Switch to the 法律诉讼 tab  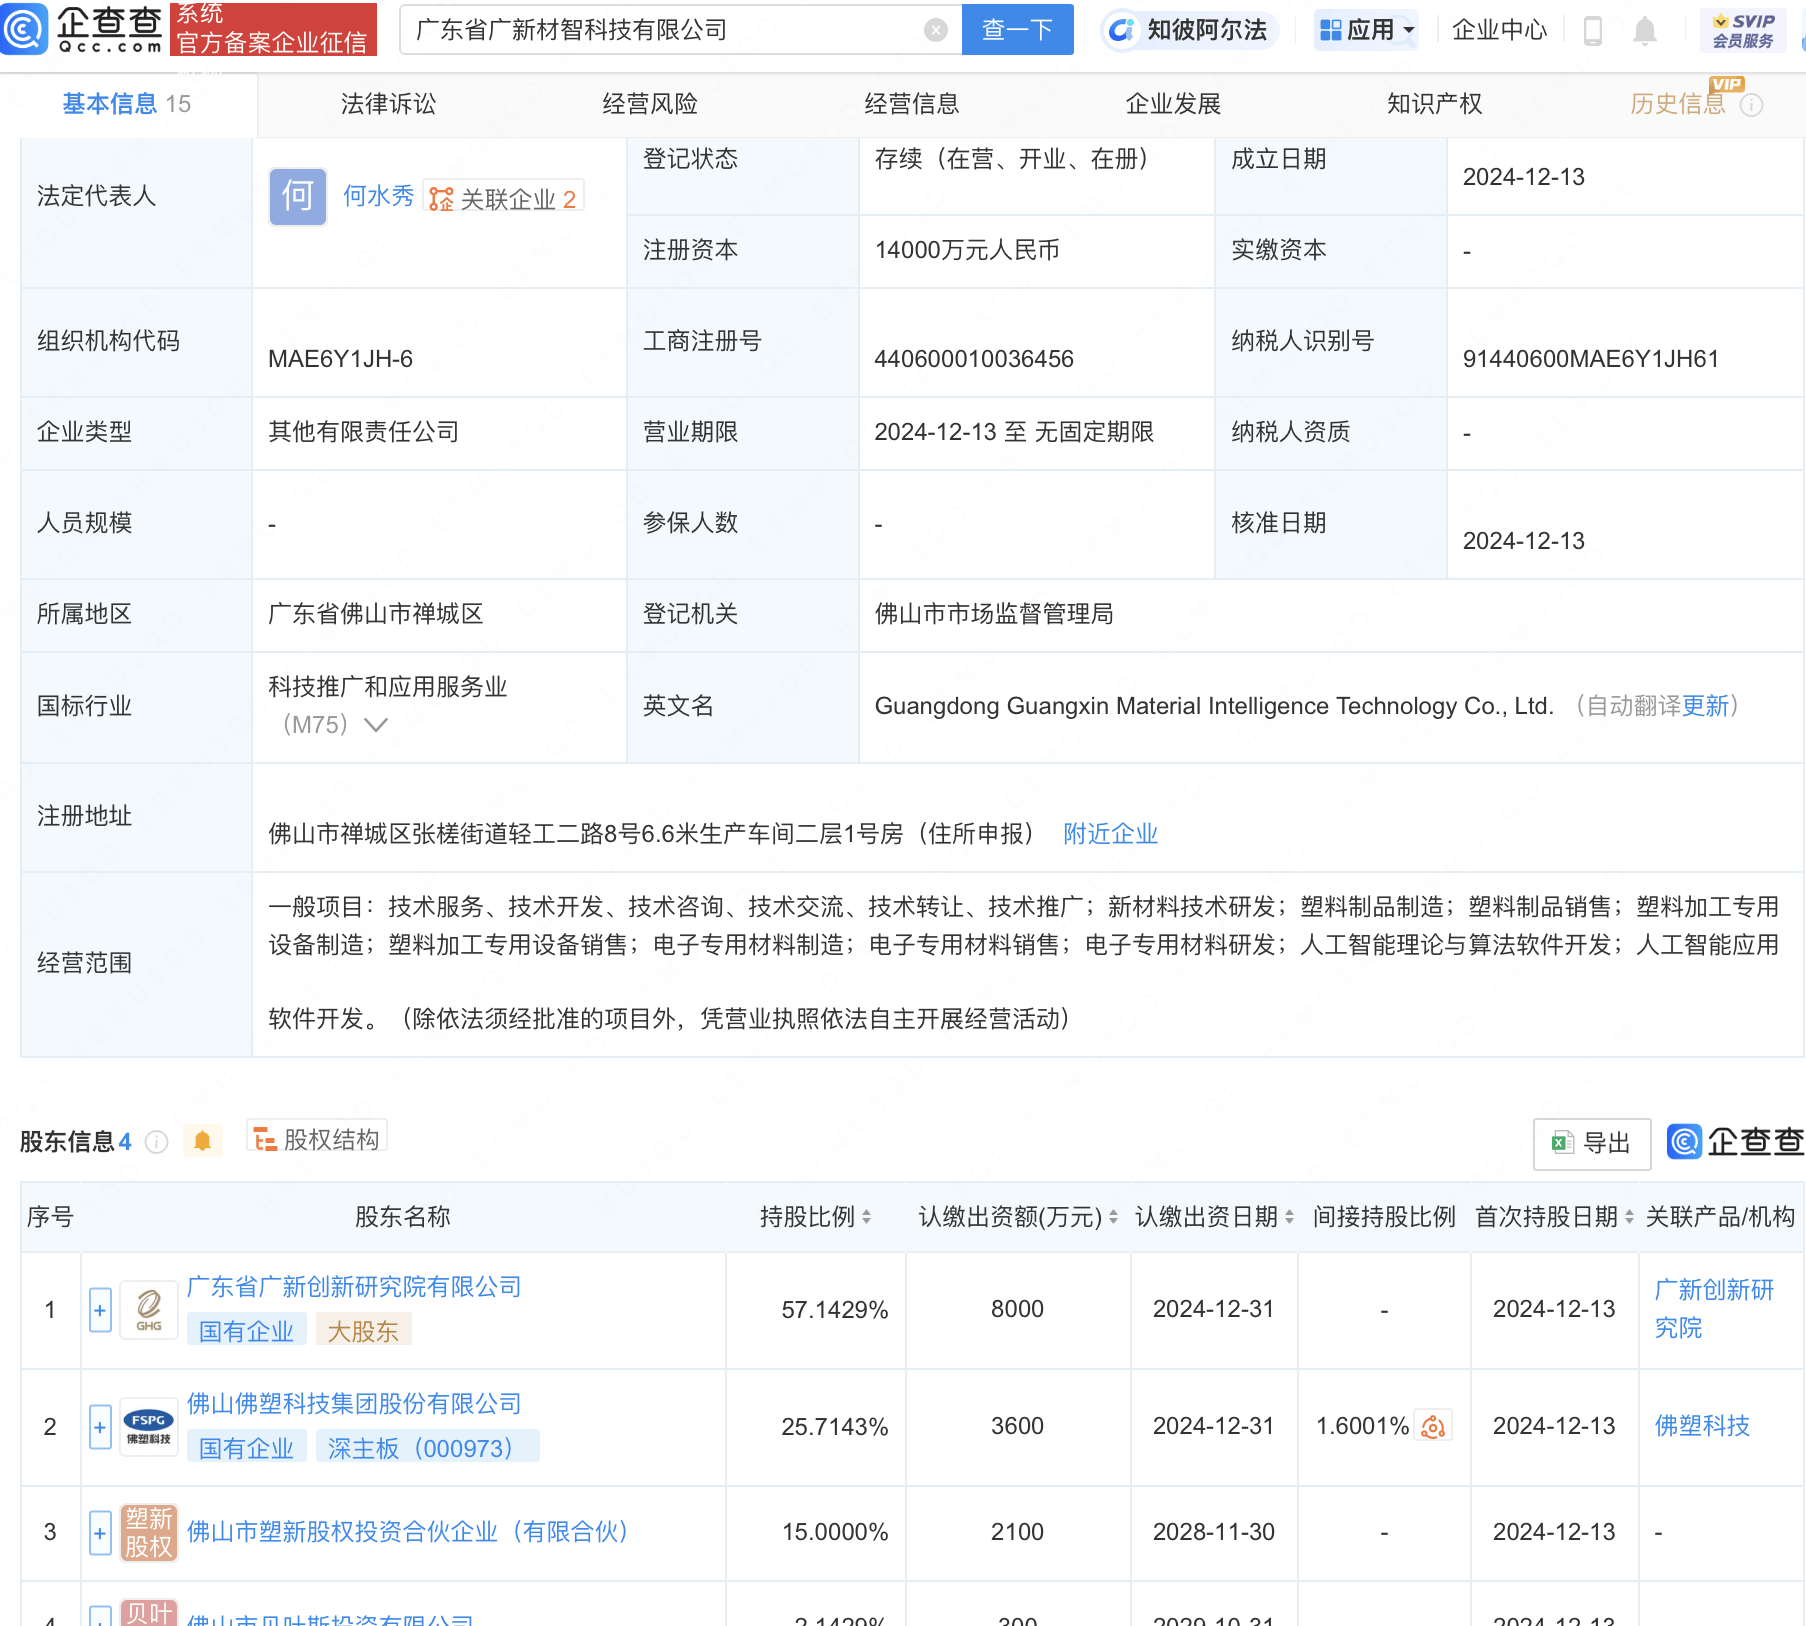[388, 103]
